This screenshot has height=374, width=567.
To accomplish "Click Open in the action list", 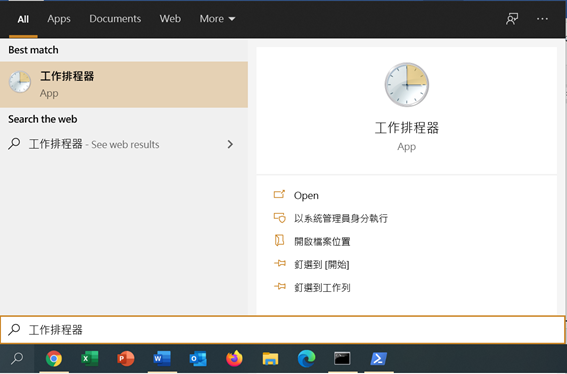I will pyautogui.click(x=306, y=196).
